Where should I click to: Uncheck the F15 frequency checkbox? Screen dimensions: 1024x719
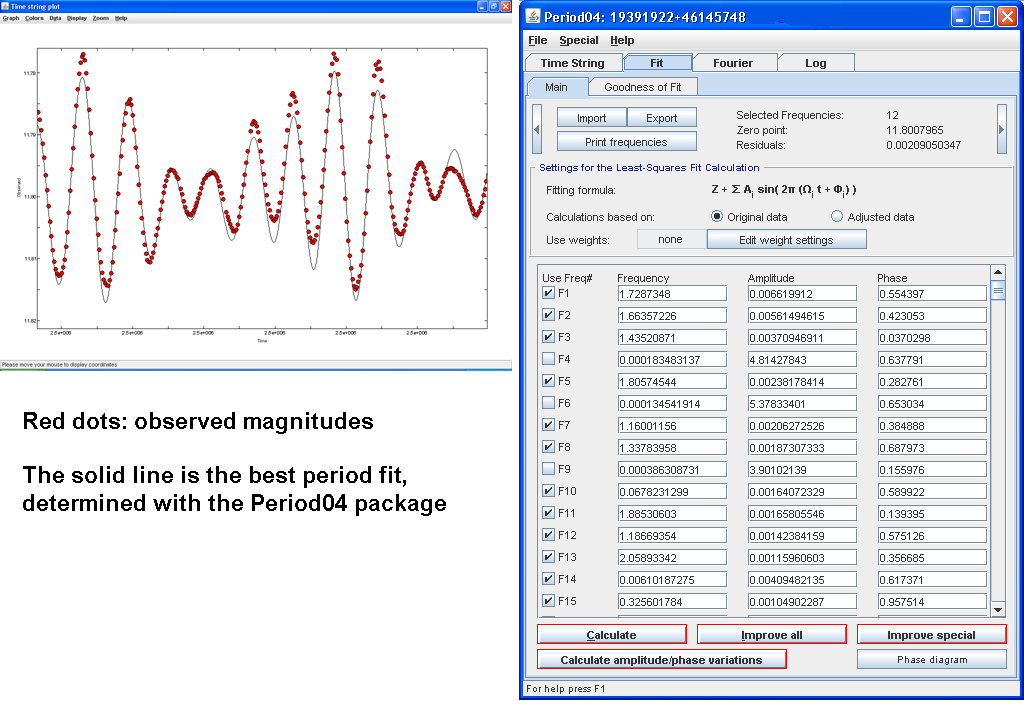(x=549, y=601)
